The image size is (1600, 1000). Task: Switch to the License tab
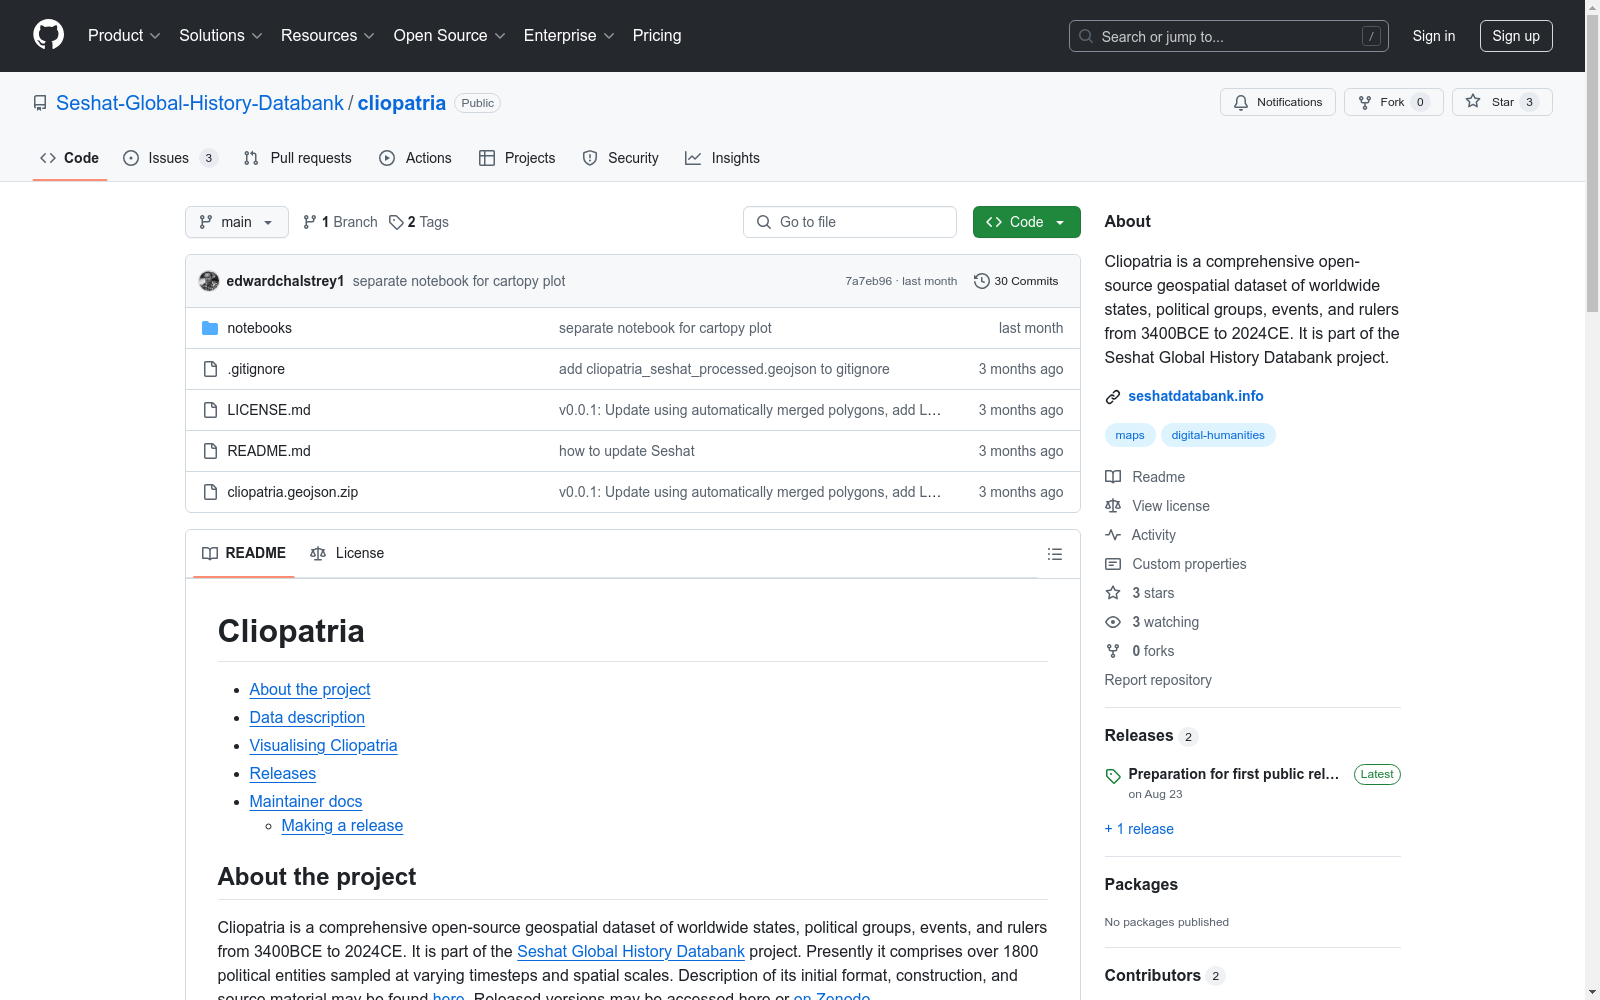coord(347,553)
